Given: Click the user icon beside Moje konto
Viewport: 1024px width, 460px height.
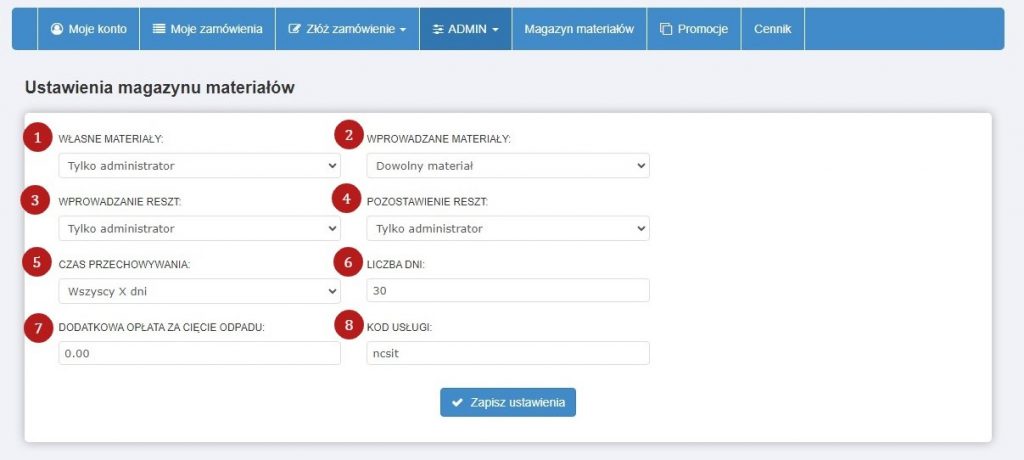Looking at the screenshot, I should (56, 29).
